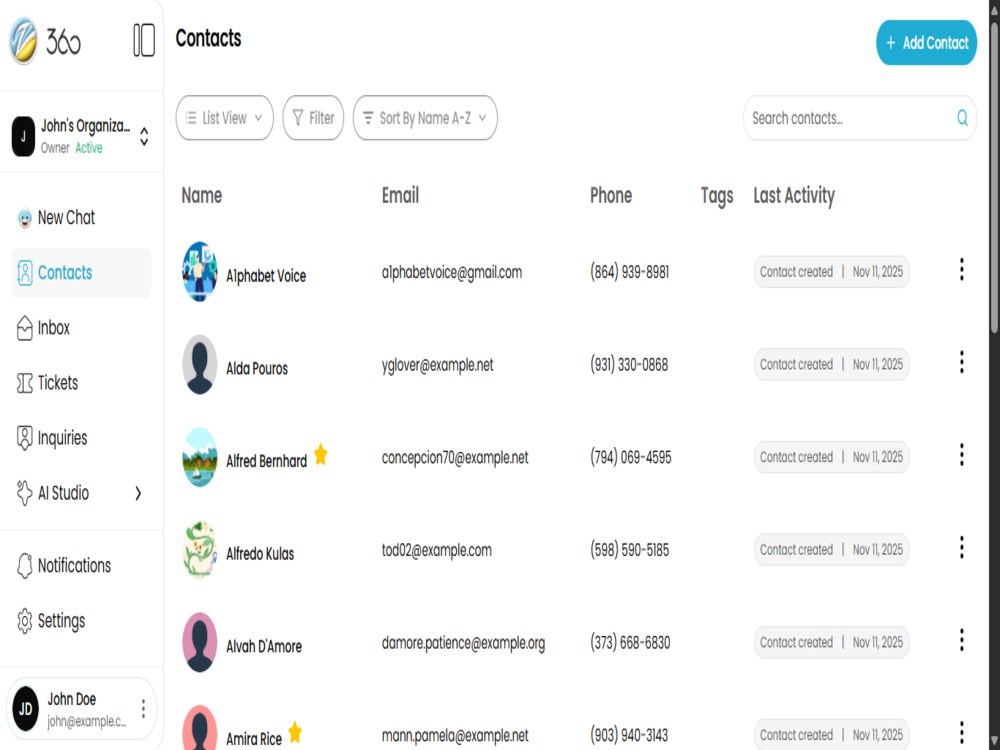
Task: Open Notifications page
Action: 82,566
